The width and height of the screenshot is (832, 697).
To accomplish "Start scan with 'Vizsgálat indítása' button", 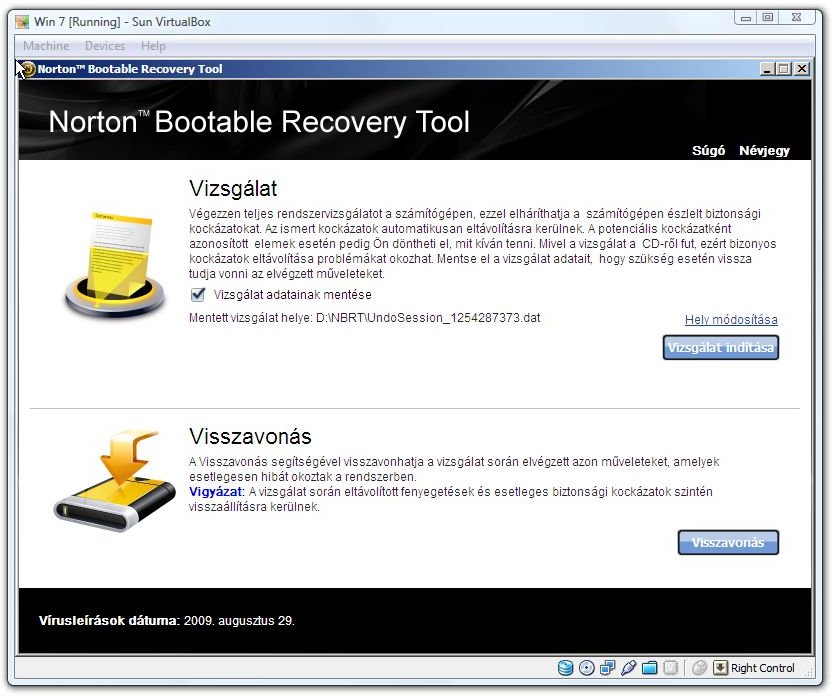I will [721, 347].
